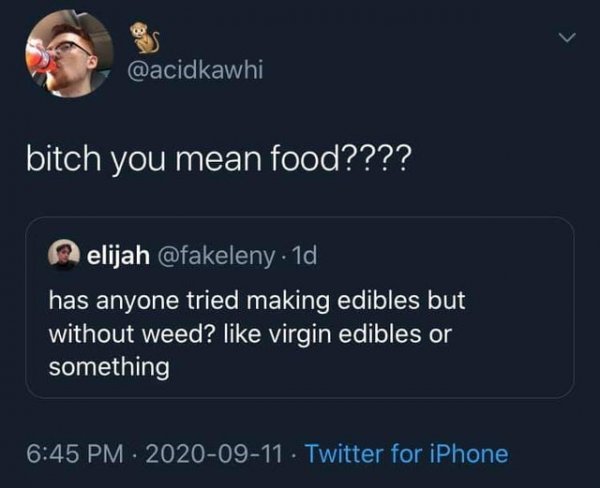This screenshot has height=488, width=600.
Task: Open the Twitter for iPhone source link
Action: point(405,453)
